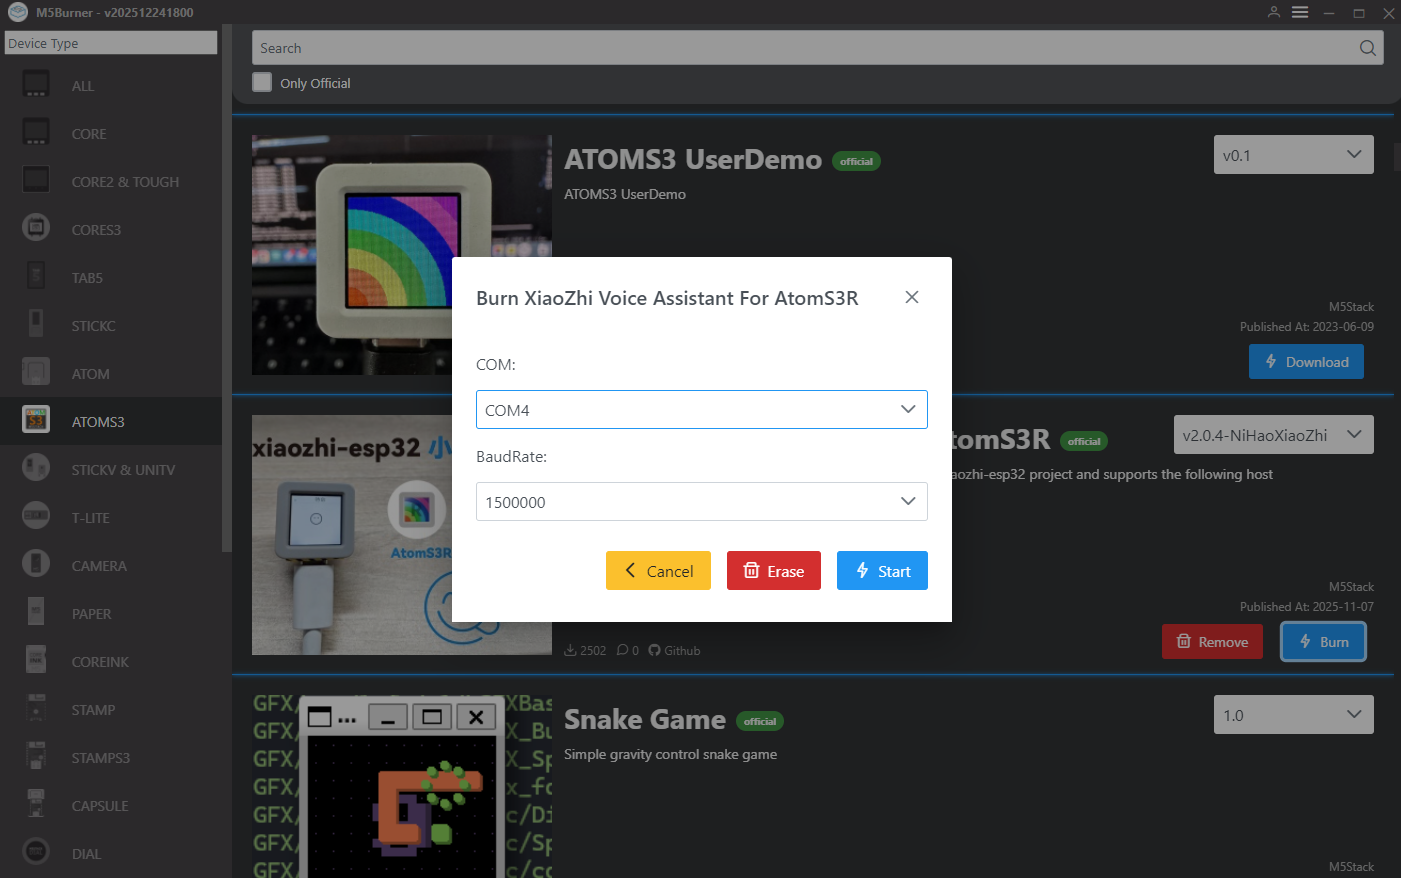Close the Burn XiaoZhi dialog
Image resolution: width=1401 pixels, height=878 pixels.
tap(911, 297)
